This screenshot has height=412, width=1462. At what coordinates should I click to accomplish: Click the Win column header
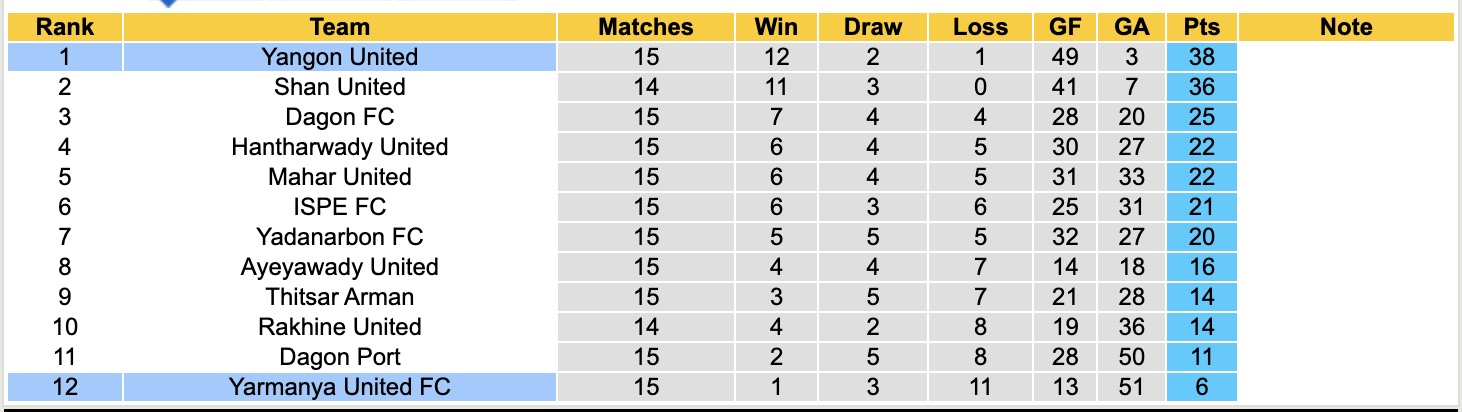(776, 27)
